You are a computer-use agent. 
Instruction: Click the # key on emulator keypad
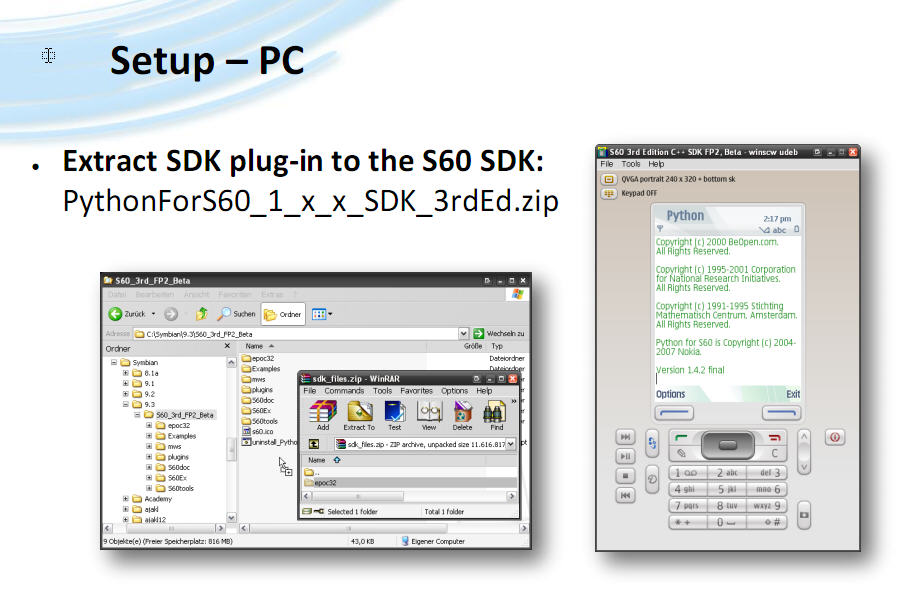tap(767, 522)
